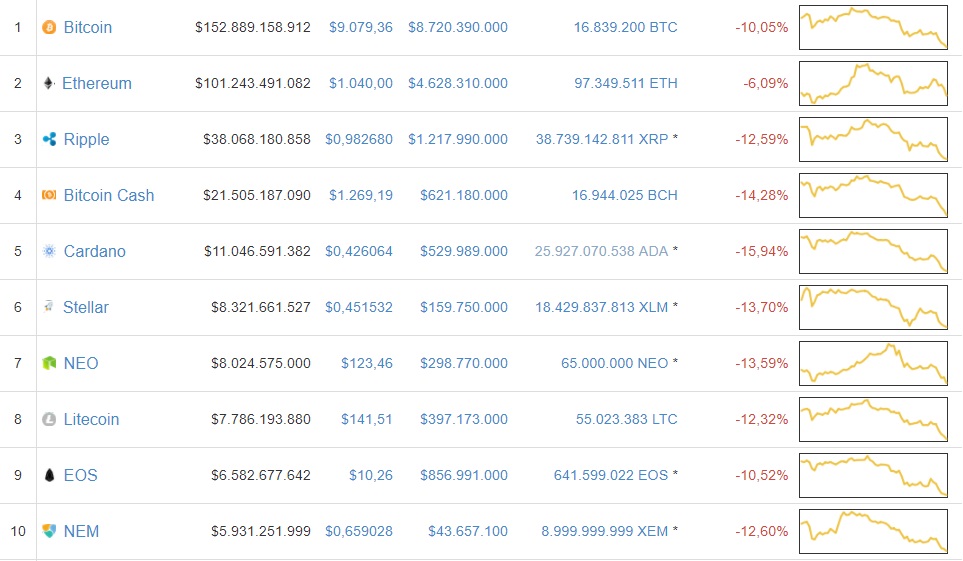The height and width of the screenshot is (561, 963).
Task: Click the green NEO logo icon
Action: 49,364
